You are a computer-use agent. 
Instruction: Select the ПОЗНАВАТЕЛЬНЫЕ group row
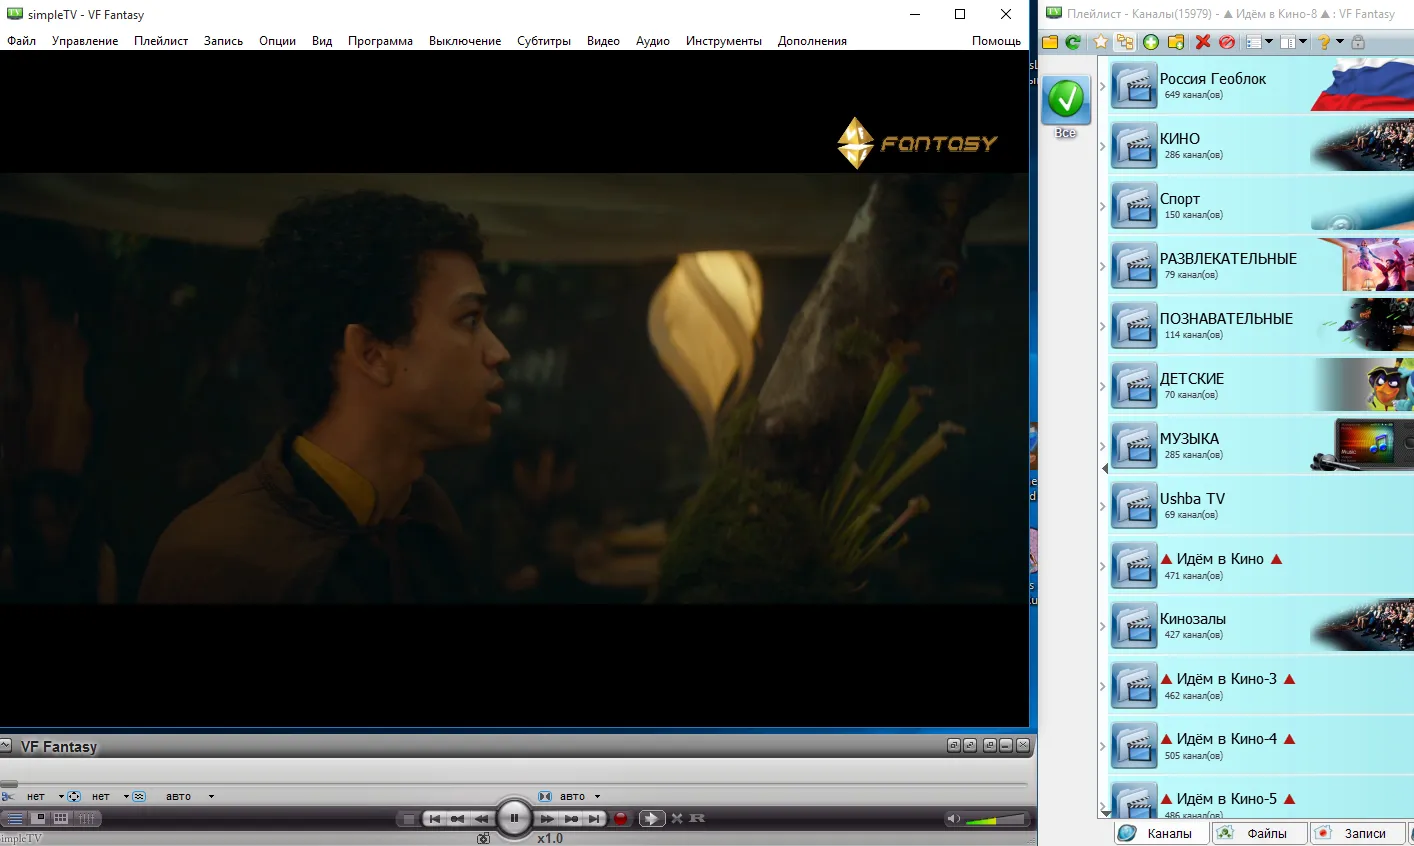1261,325
